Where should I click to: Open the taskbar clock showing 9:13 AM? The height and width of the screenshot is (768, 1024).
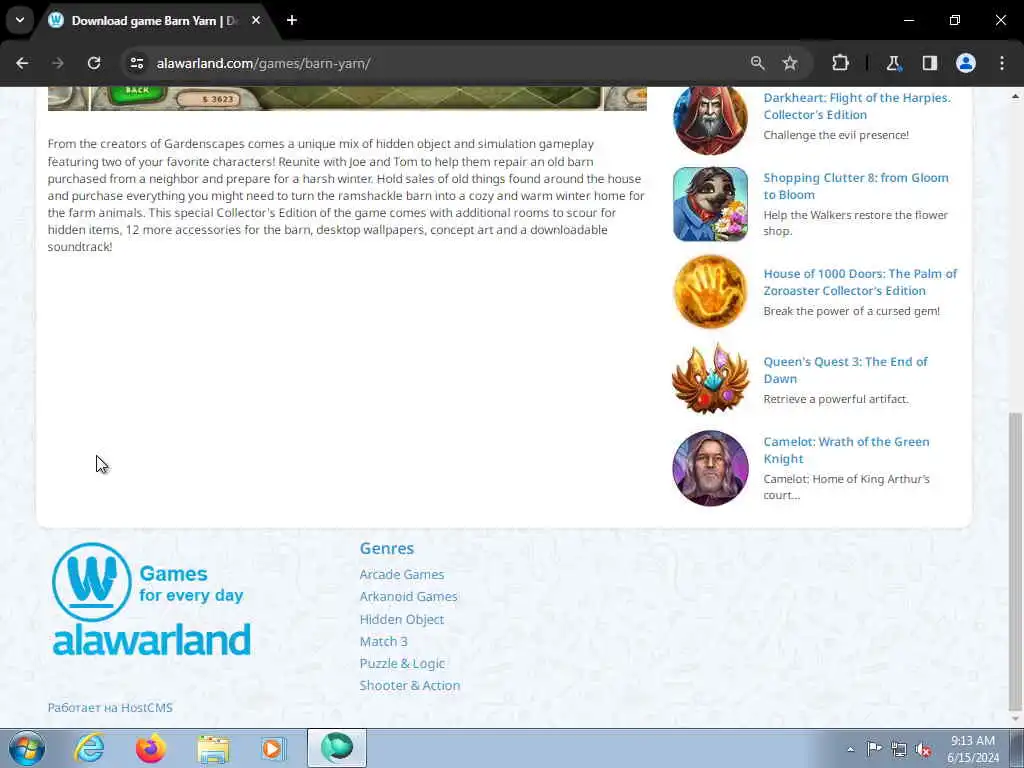tap(973, 749)
